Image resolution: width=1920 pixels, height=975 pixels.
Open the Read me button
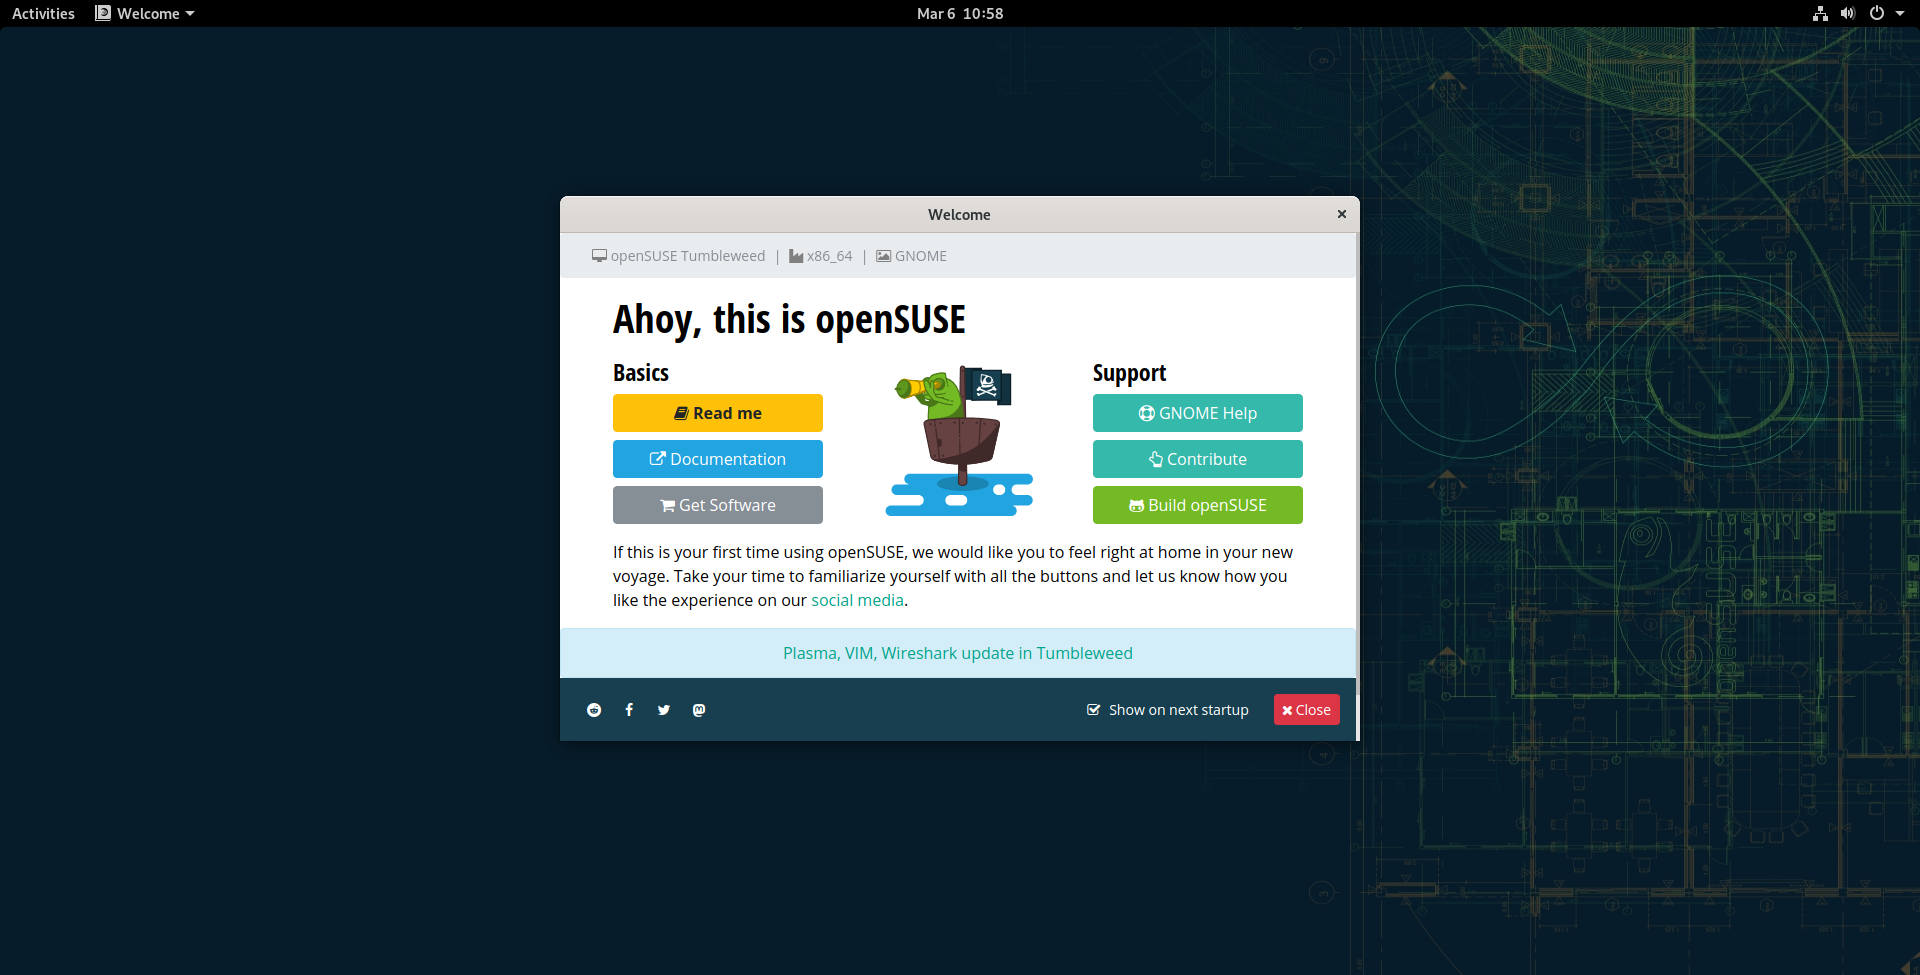point(718,413)
